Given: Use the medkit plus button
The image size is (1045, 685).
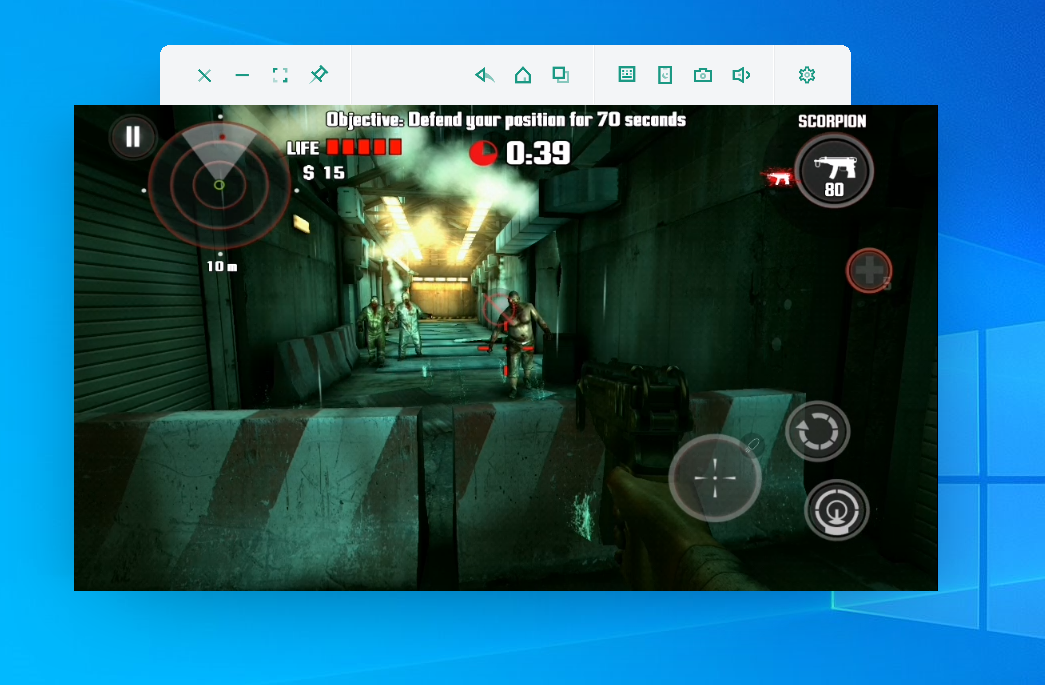Looking at the screenshot, I should pos(869,271).
